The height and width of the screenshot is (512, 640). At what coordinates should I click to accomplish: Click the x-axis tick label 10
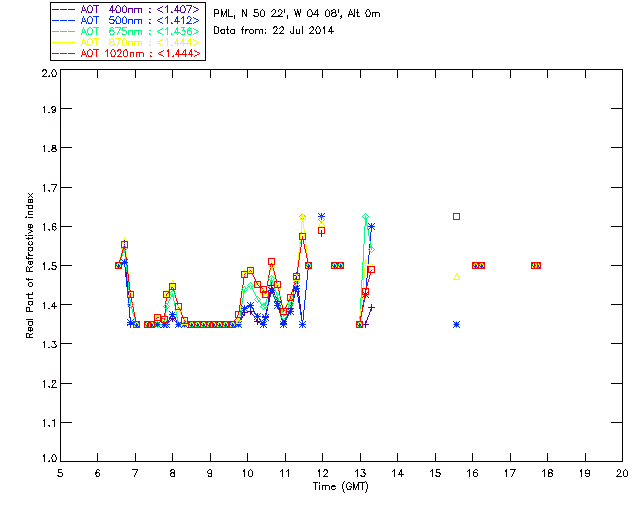click(x=247, y=473)
